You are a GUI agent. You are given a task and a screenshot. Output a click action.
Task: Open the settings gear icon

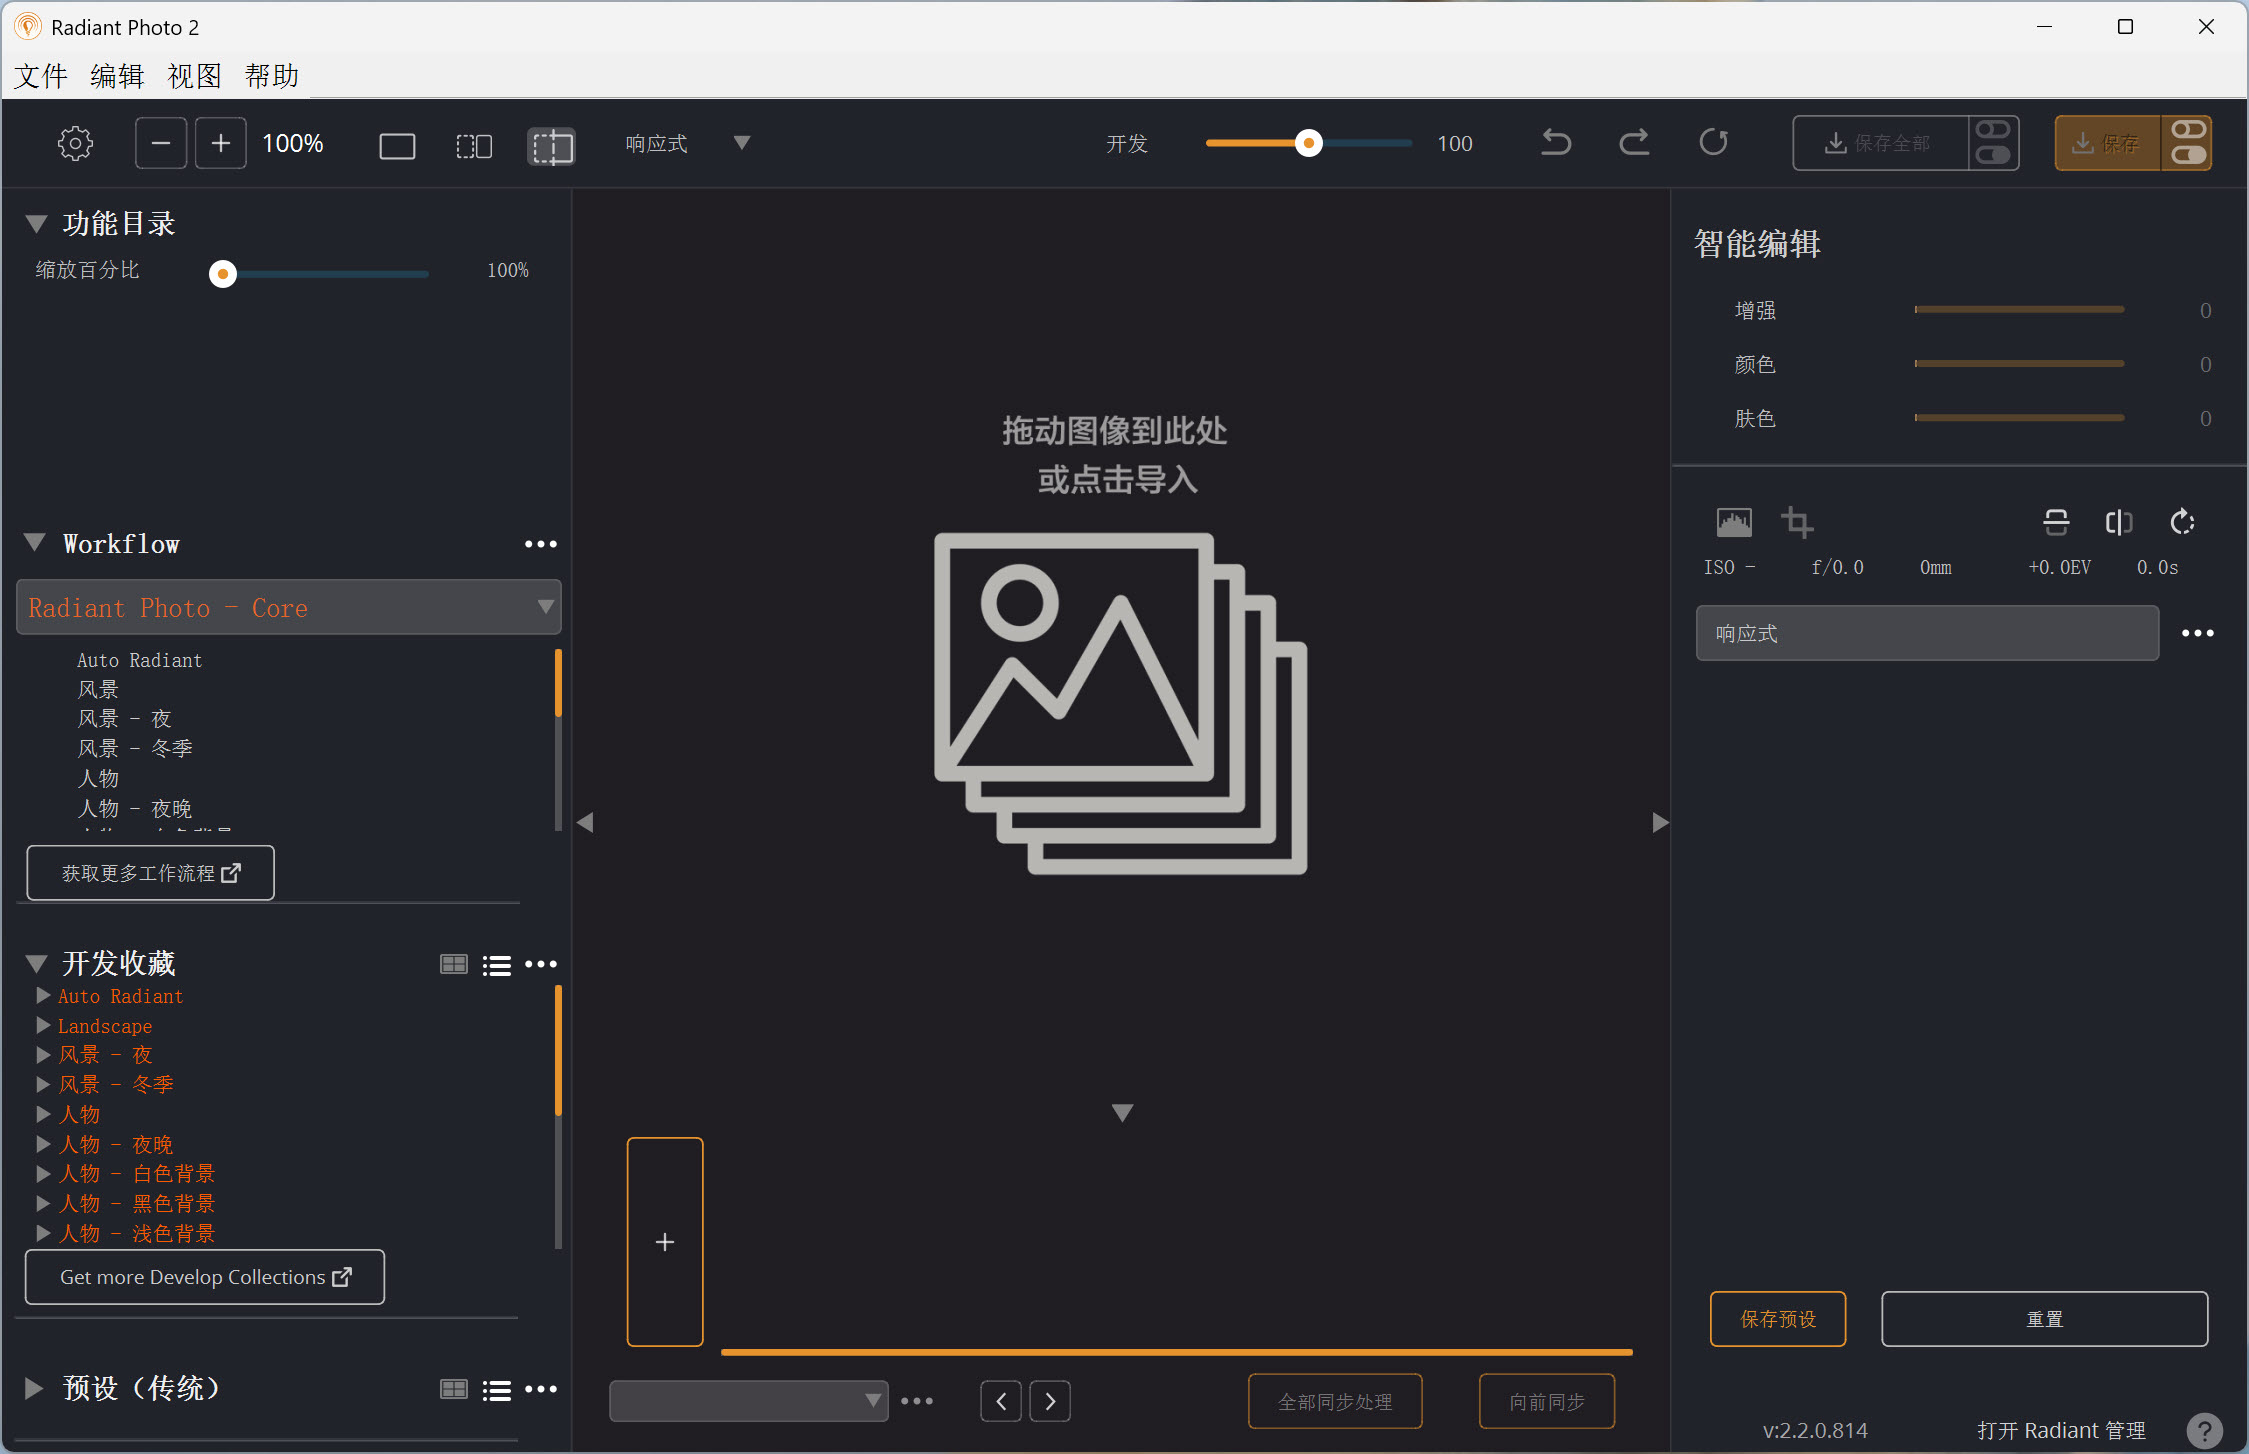tap(75, 142)
